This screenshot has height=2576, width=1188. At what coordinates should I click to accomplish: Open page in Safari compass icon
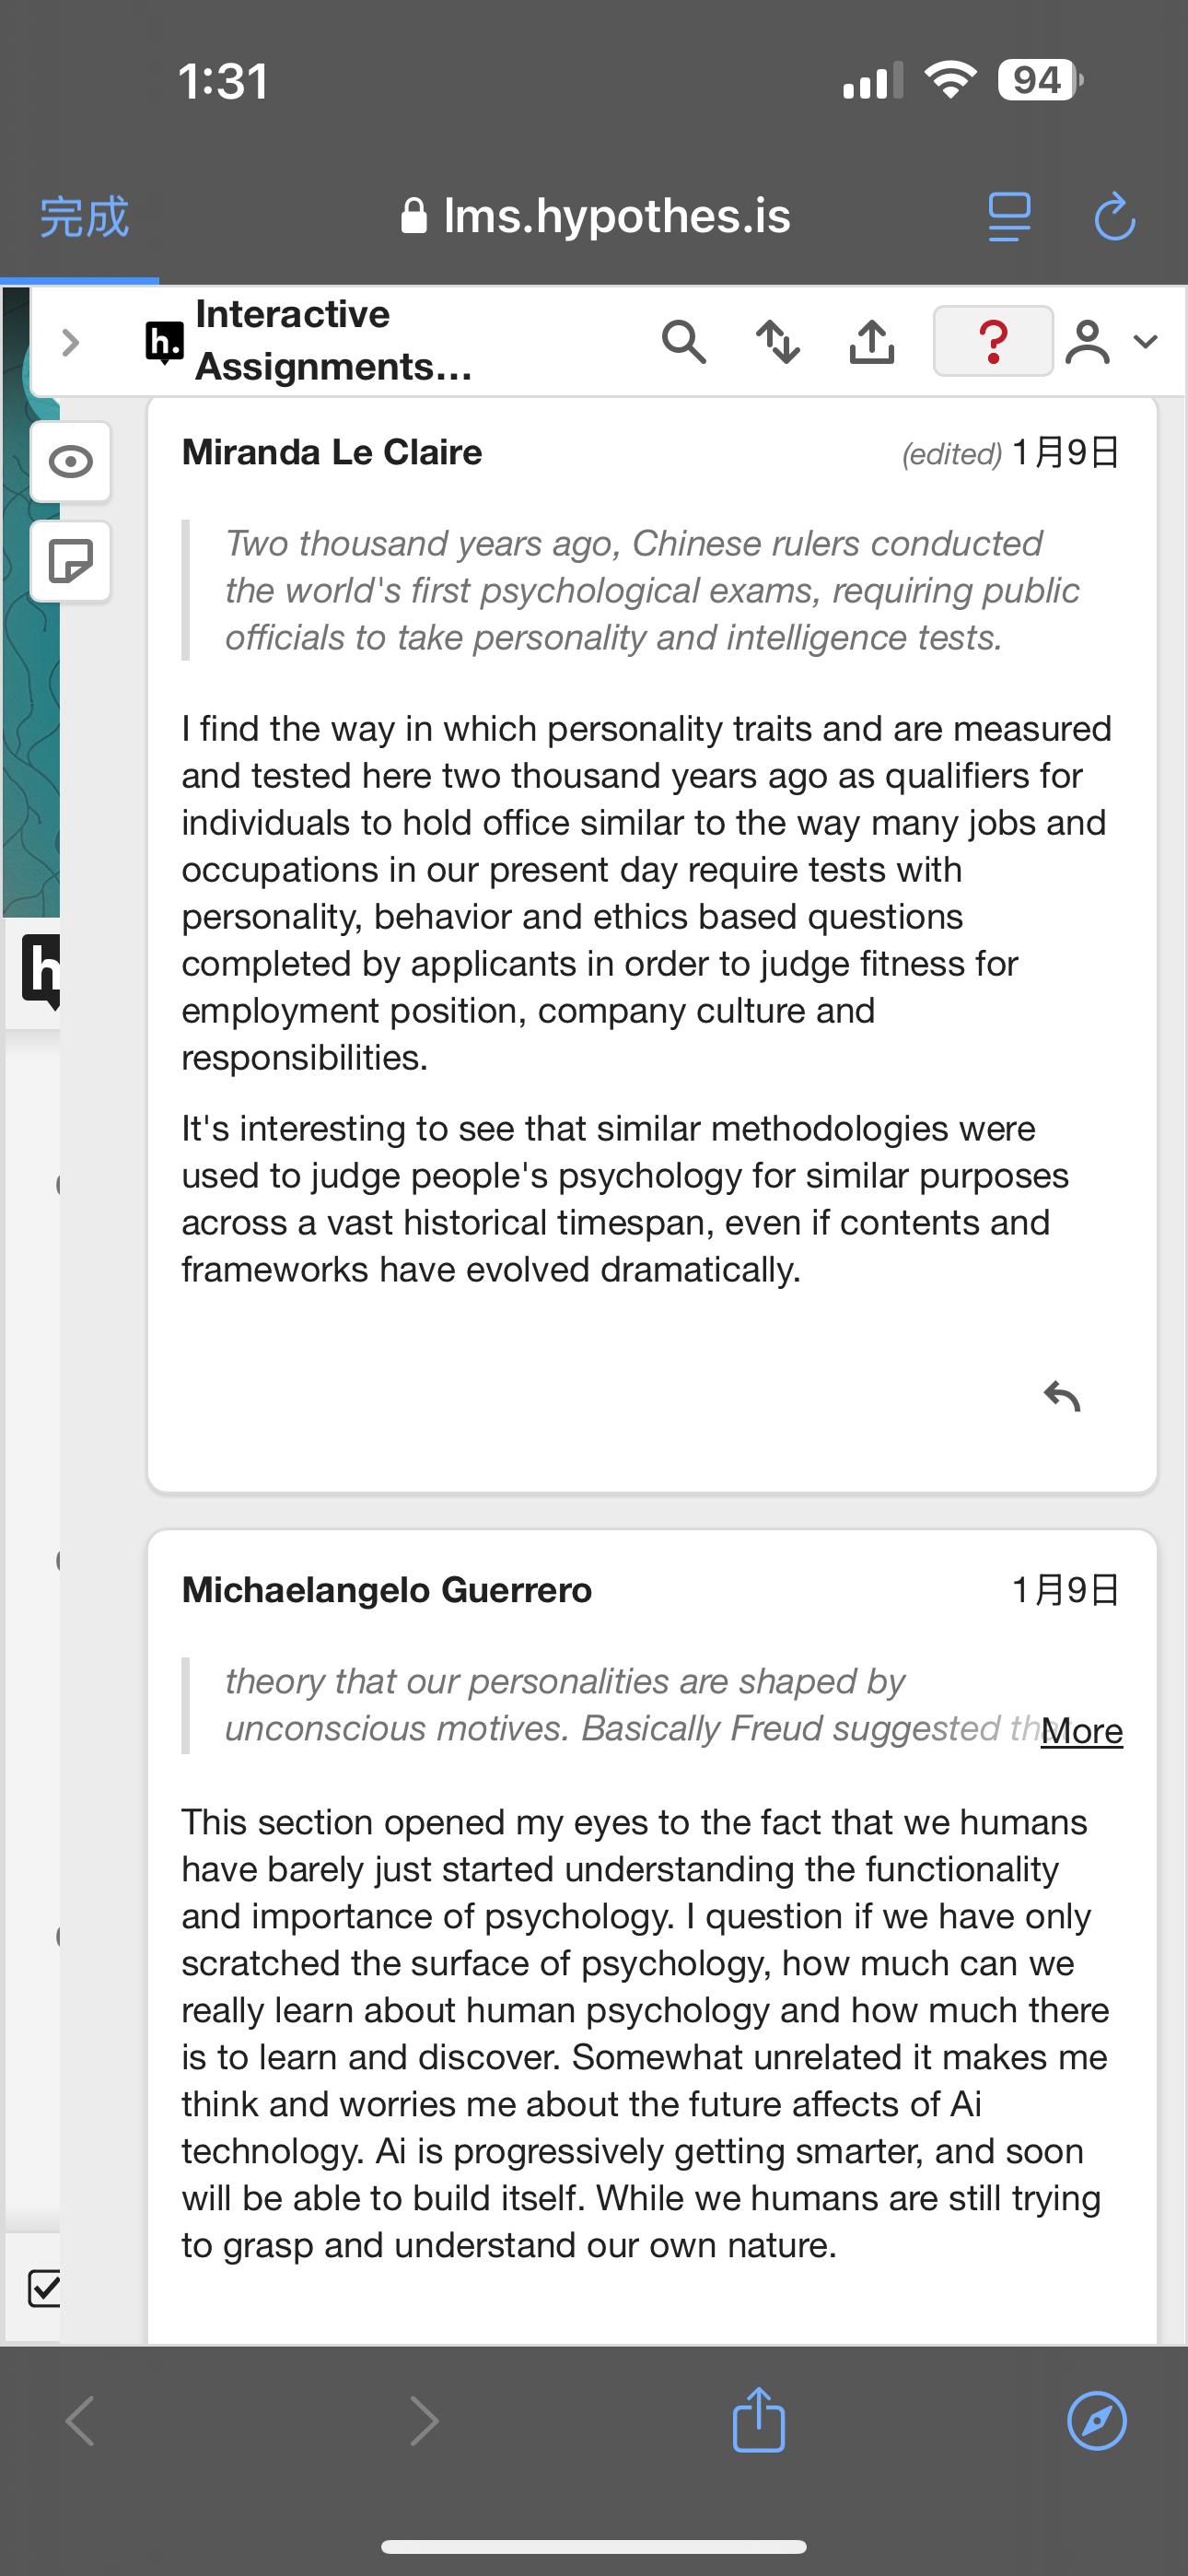1096,2421
